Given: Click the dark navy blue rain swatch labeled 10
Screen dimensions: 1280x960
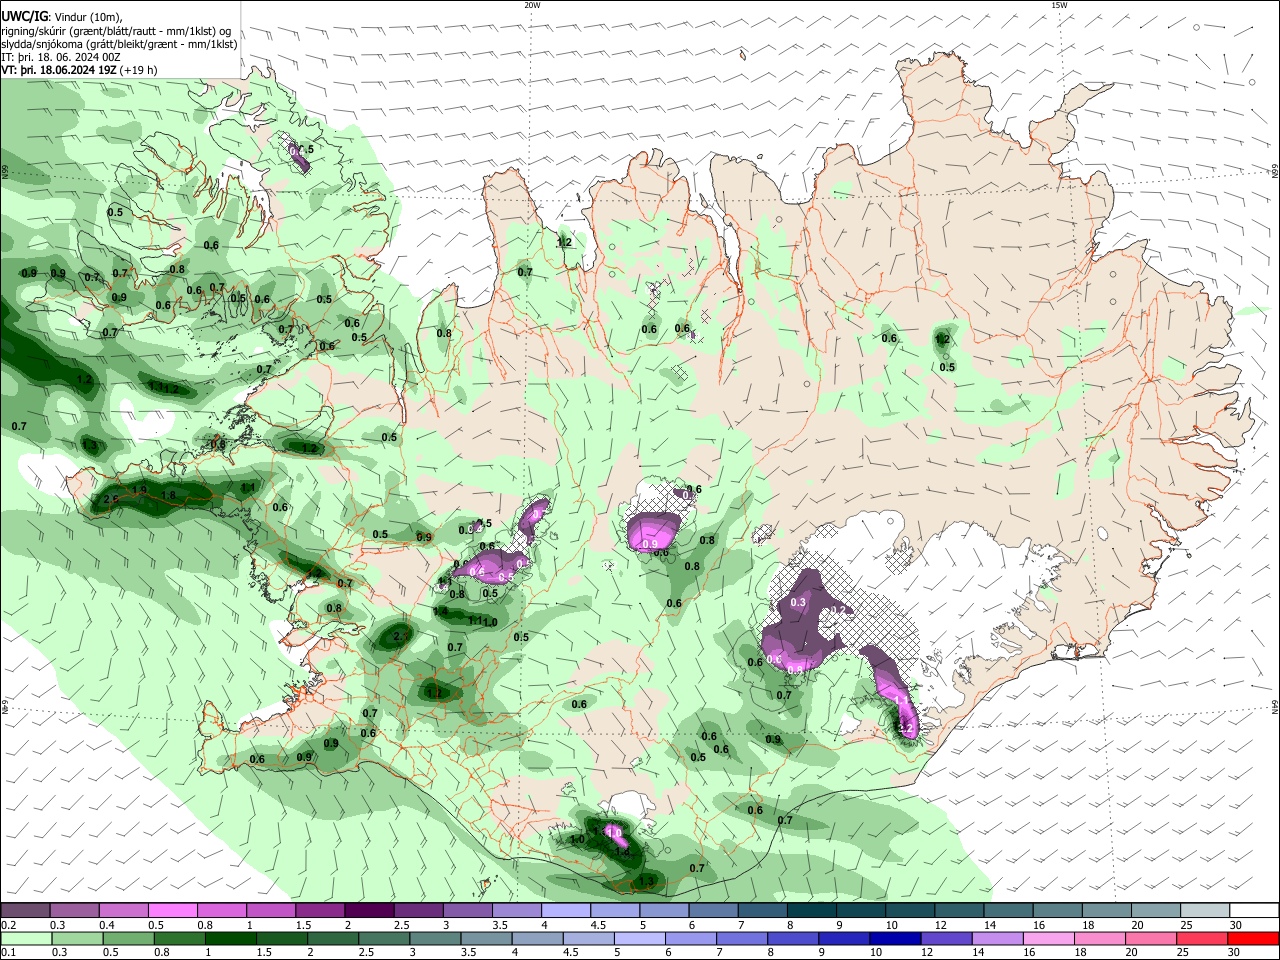Looking at the screenshot, I should (x=896, y=938).
